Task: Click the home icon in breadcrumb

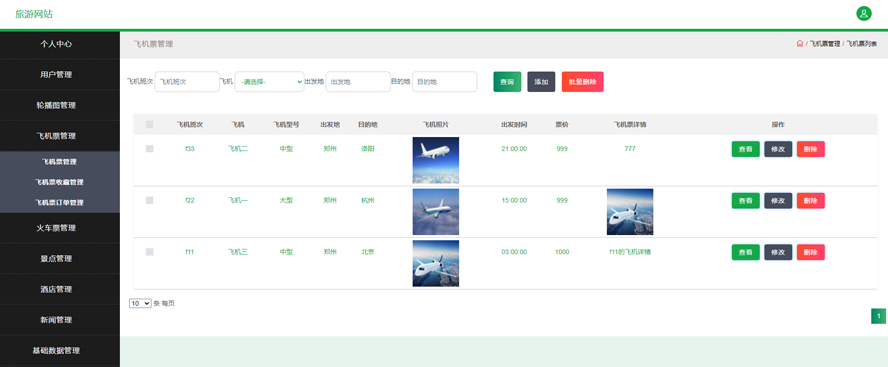Action: [x=800, y=44]
